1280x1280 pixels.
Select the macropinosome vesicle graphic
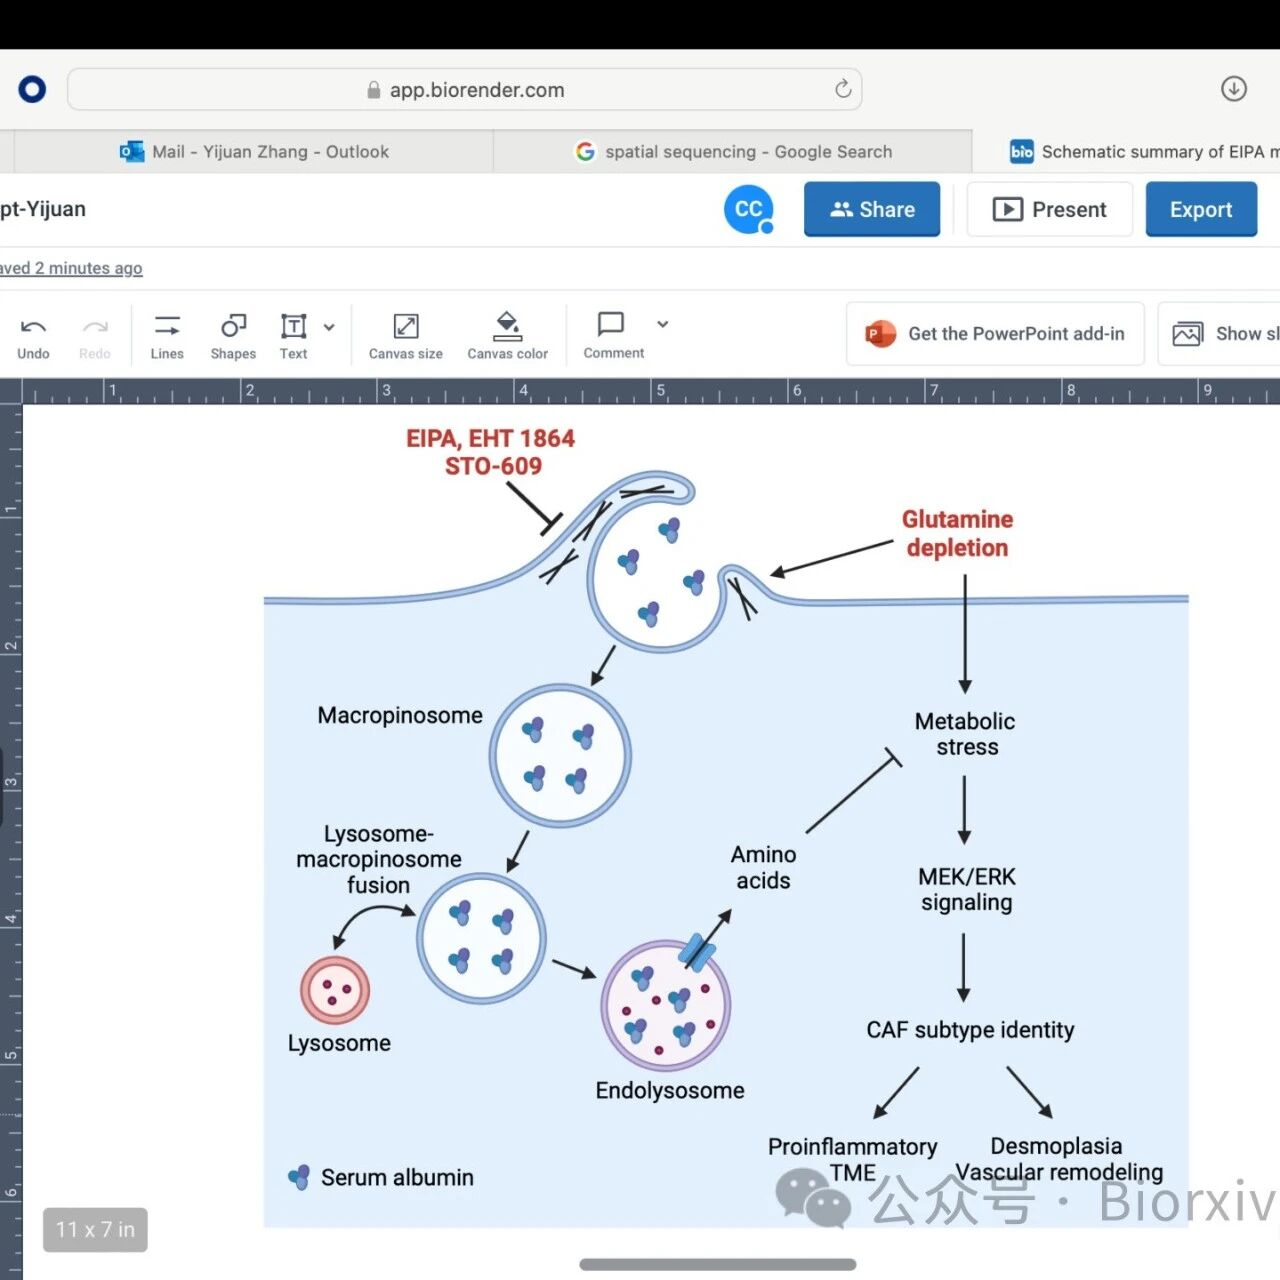click(560, 756)
